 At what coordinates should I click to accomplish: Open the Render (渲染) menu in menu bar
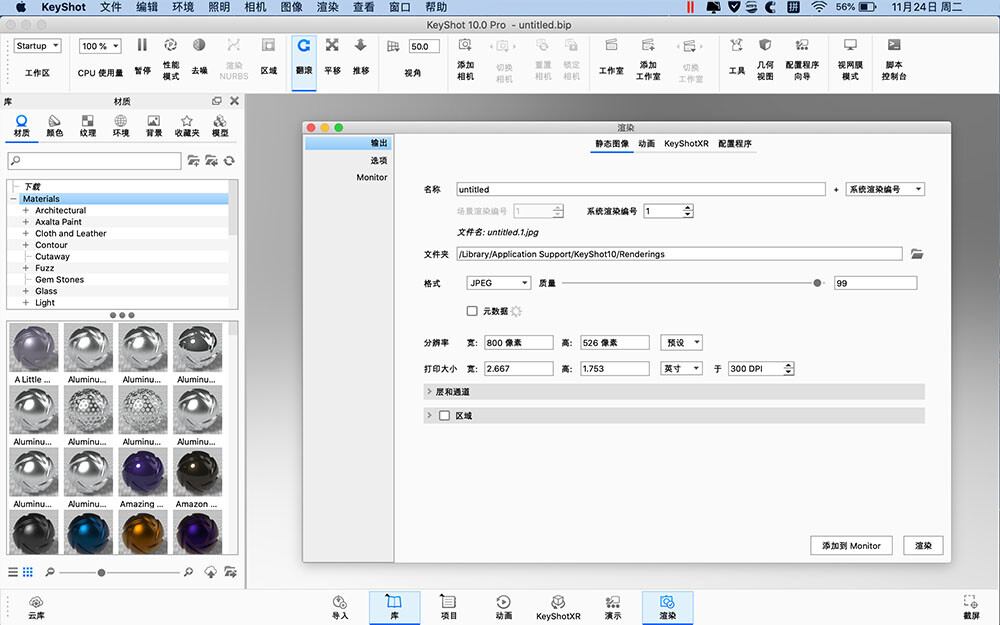tap(328, 7)
